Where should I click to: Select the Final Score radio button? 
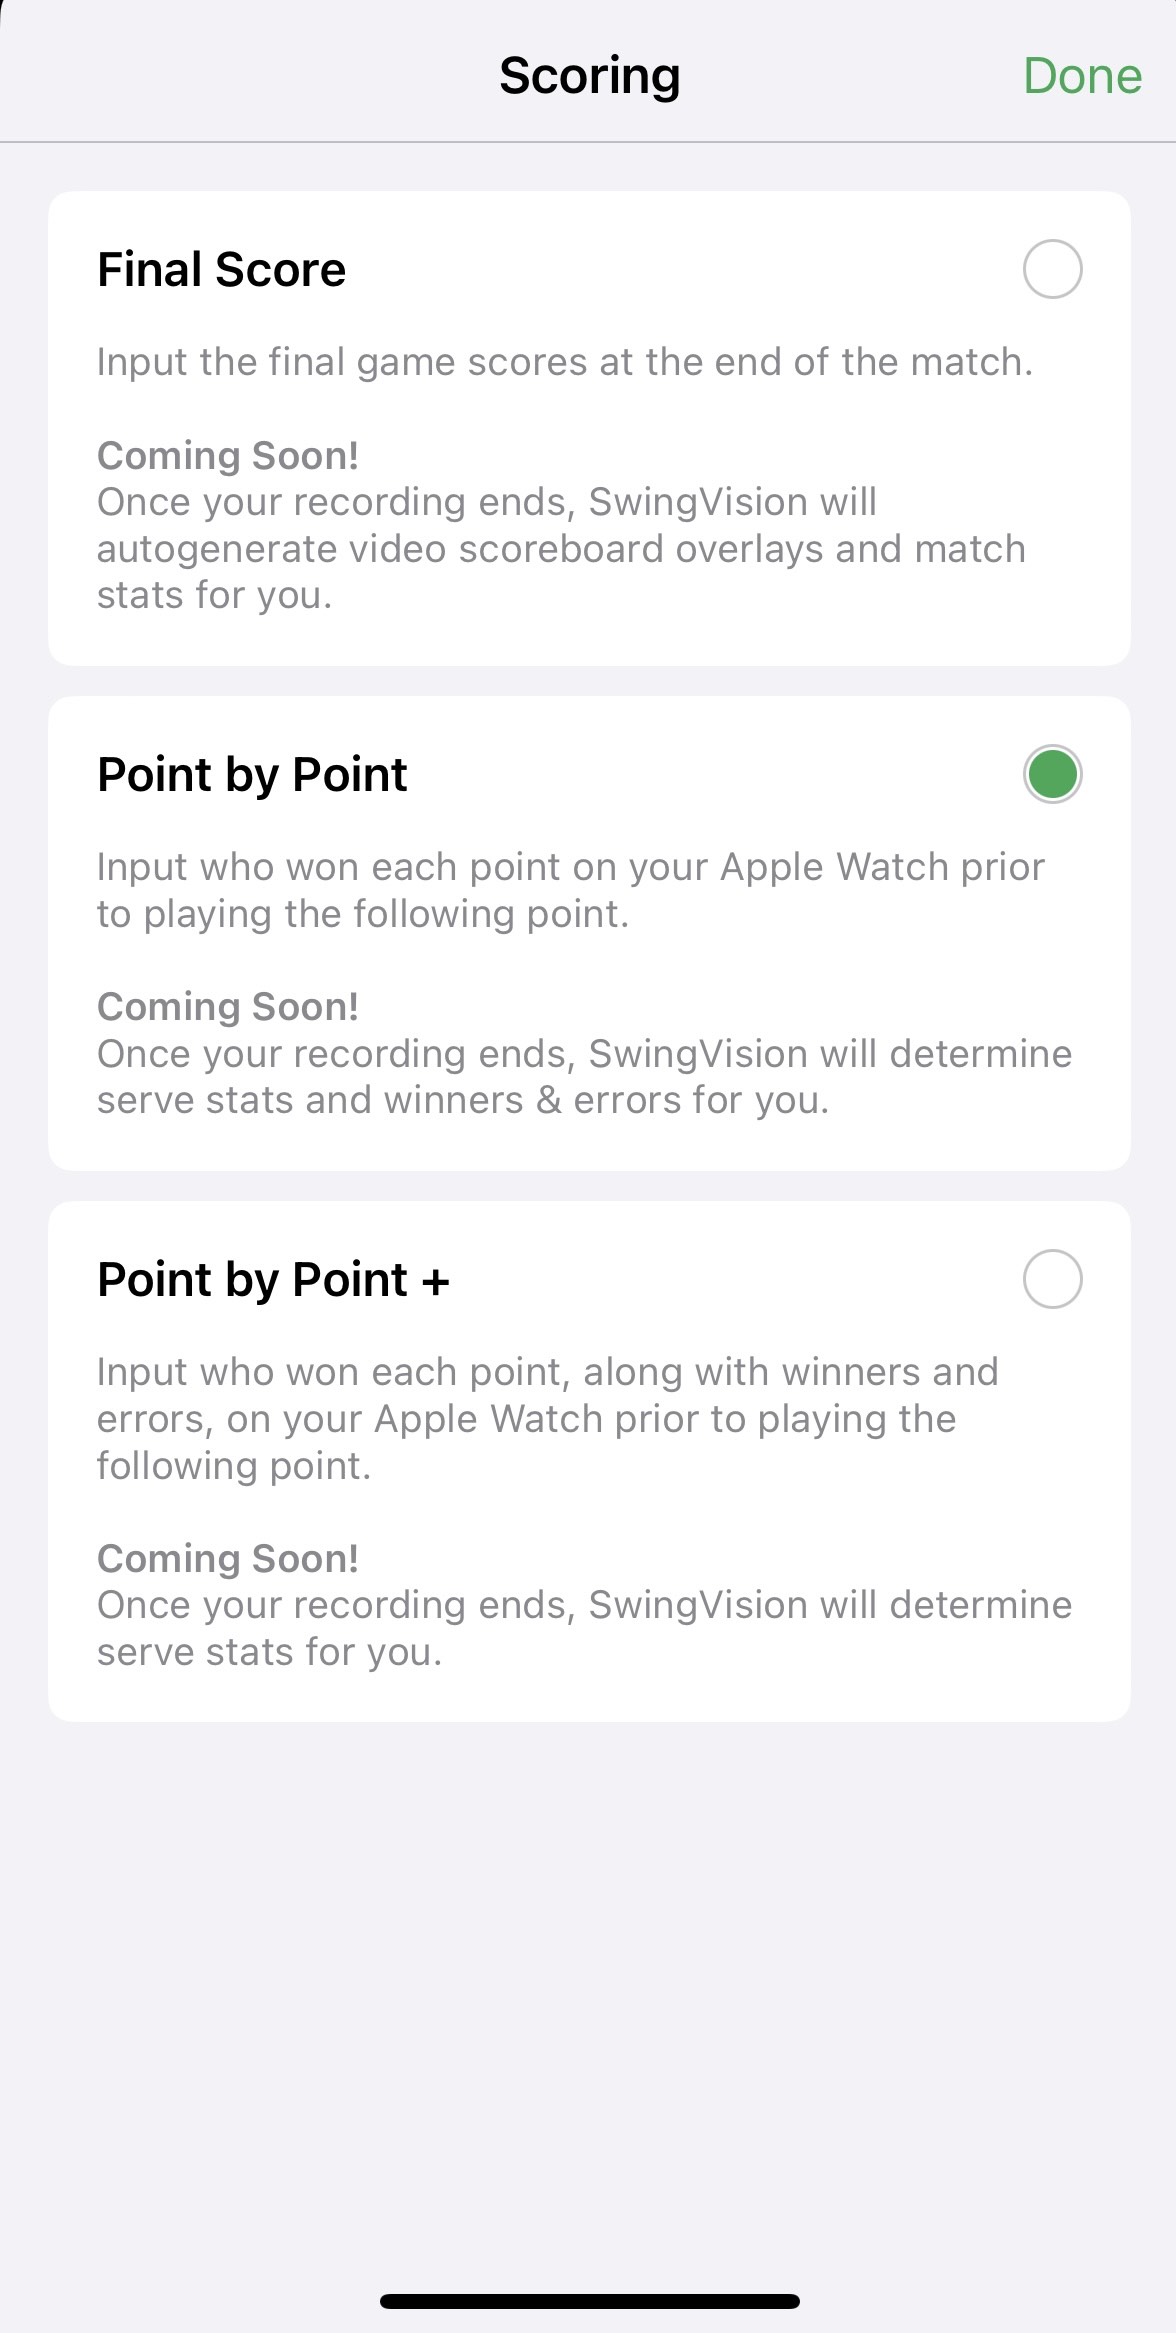(1052, 269)
